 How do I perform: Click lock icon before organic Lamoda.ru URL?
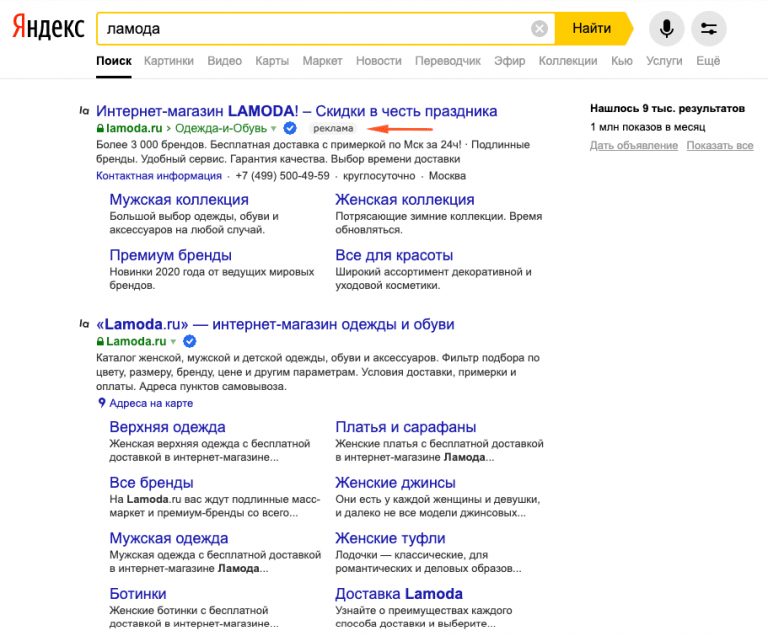(100, 342)
